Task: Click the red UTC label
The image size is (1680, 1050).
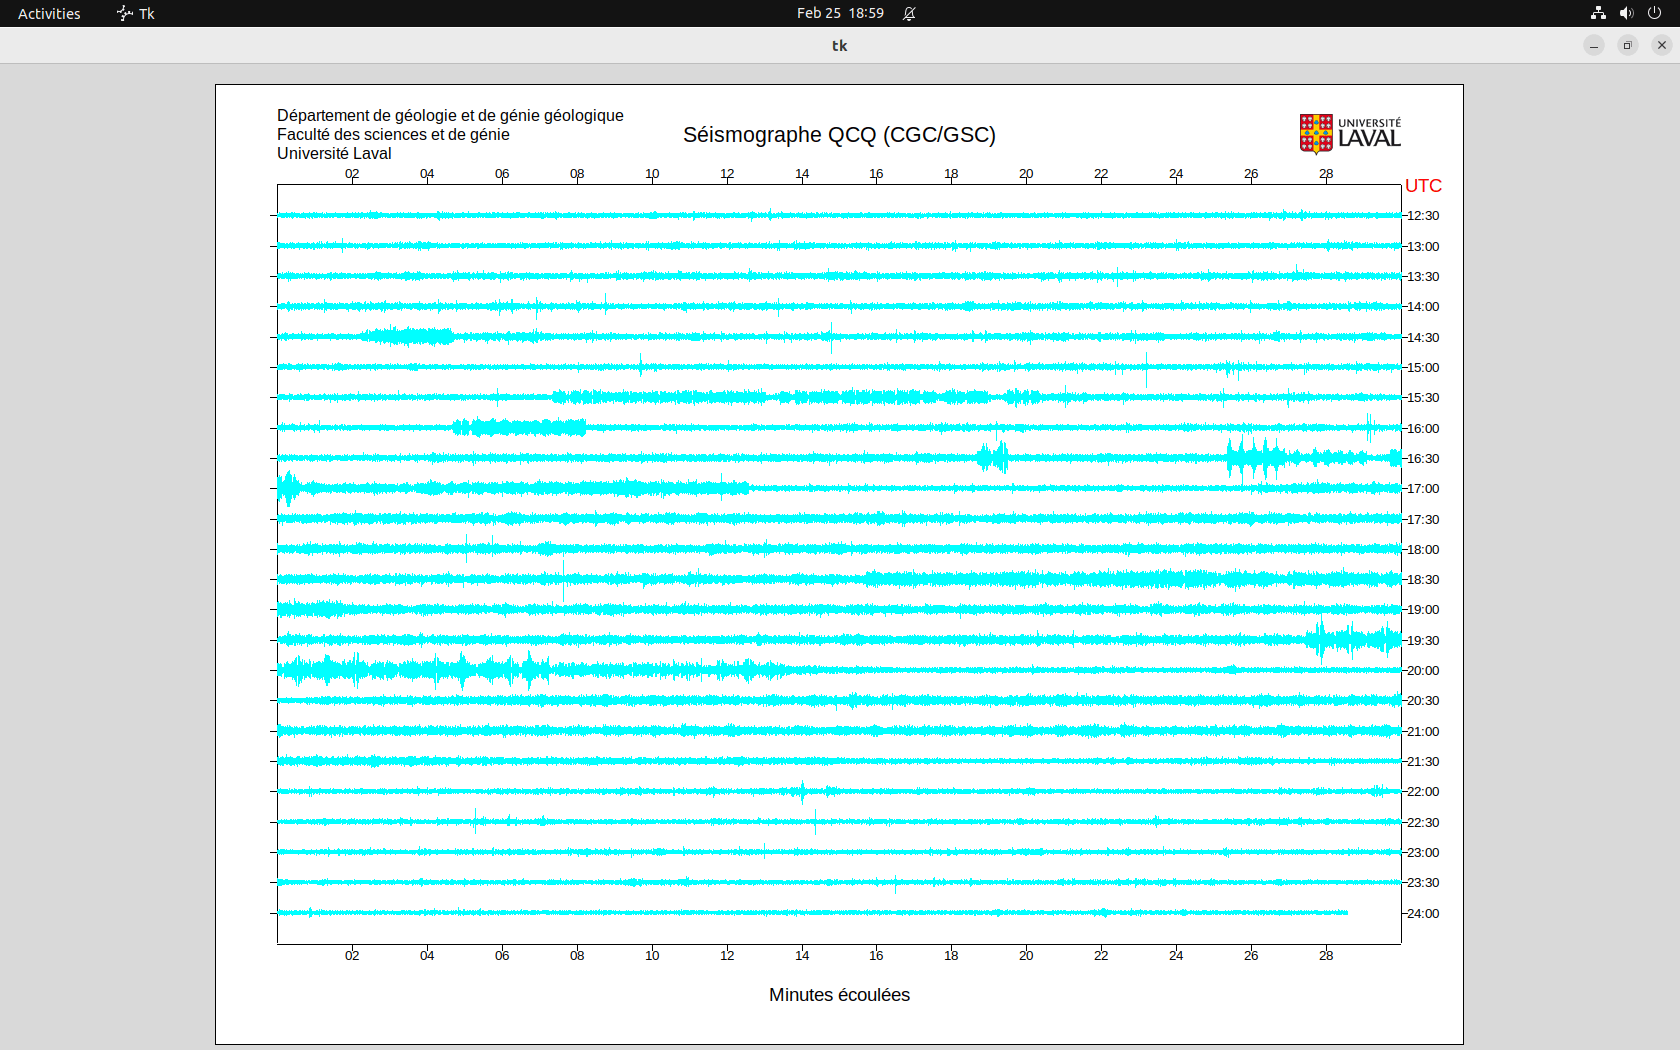Action: pos(1423,186)
